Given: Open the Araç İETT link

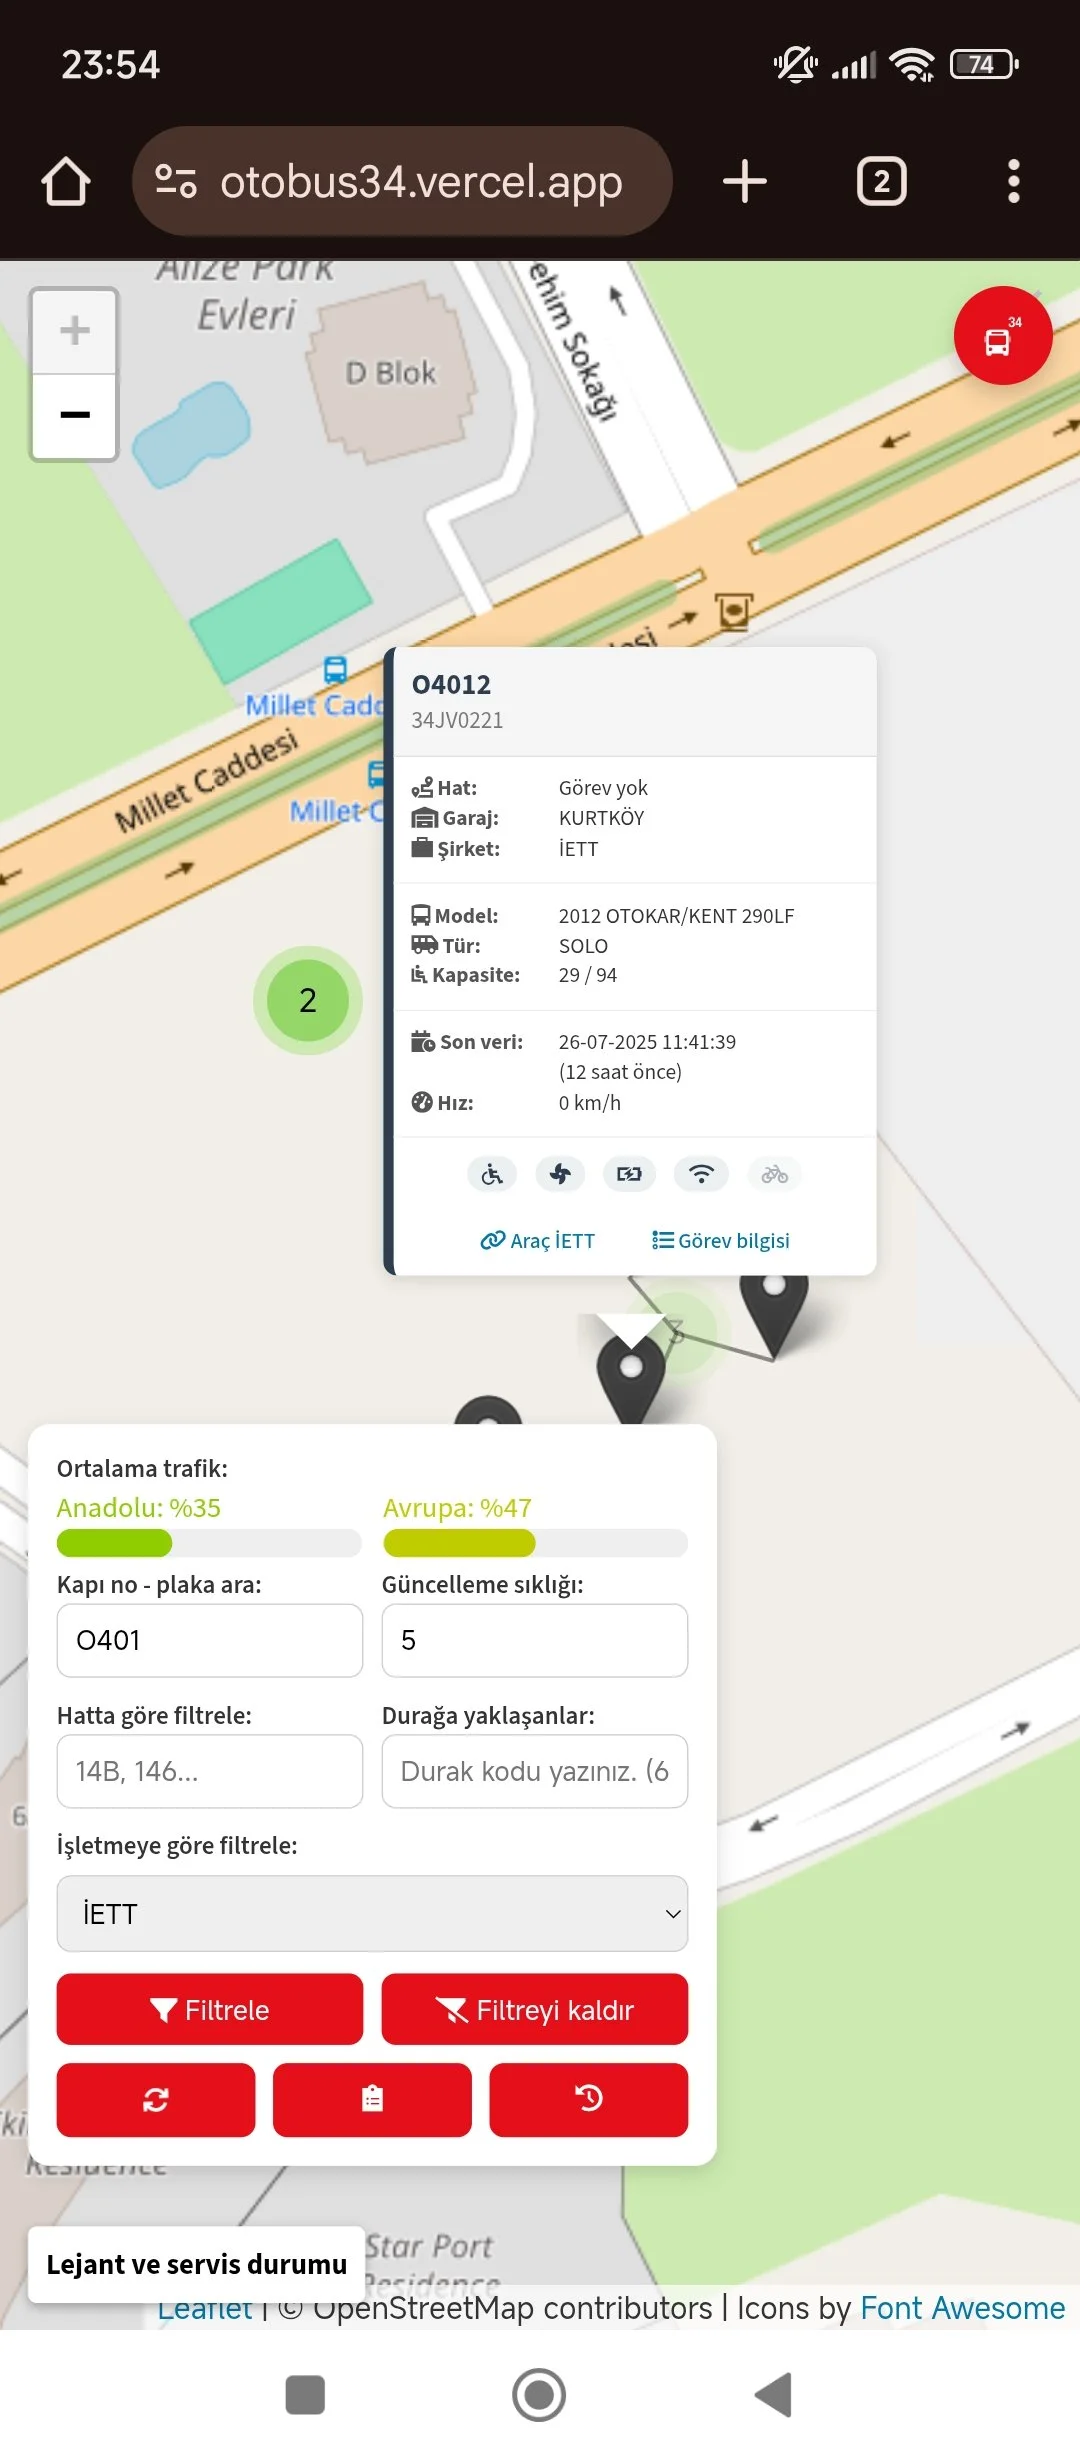Looking at the screenshot, I should click(x=538, y=1241).
